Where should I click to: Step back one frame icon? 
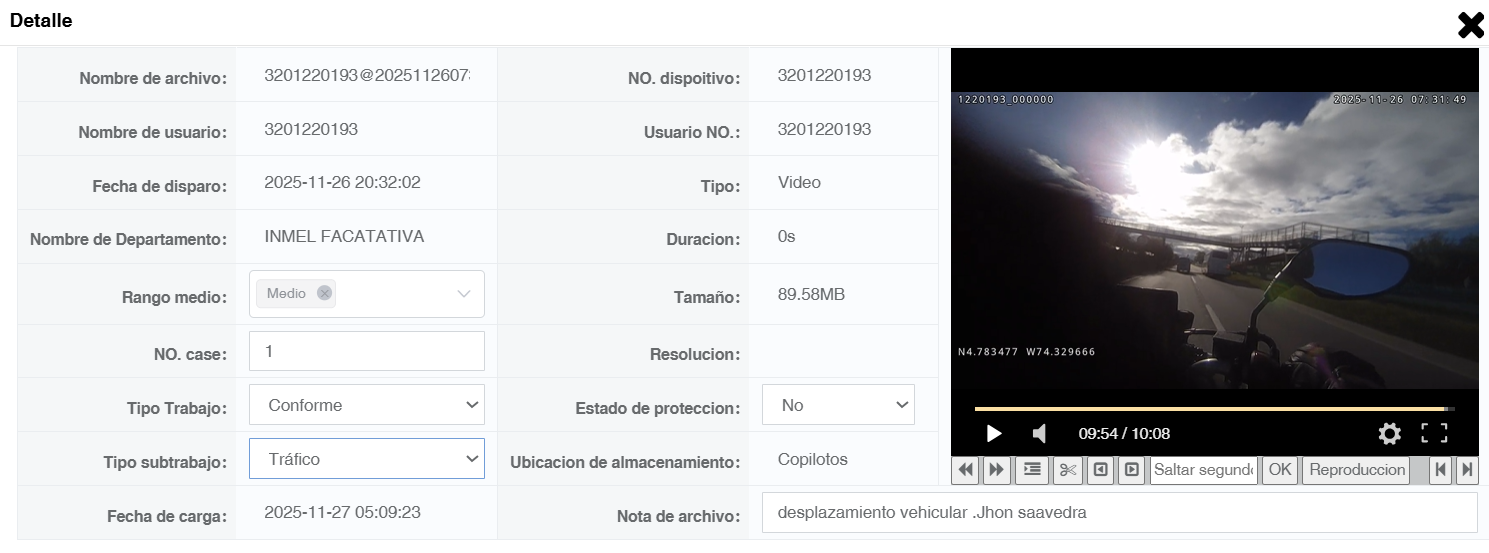[x=1100, y=470]
